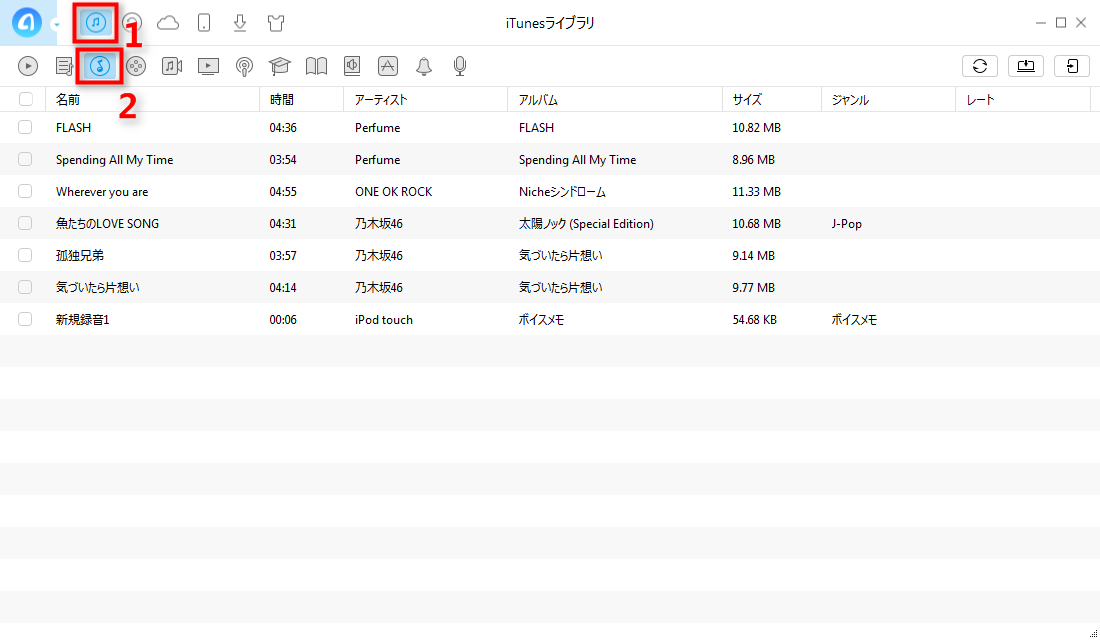The height and width of the screenshot is (640, 1100).
Task: Show the Apps category
Action: (x=388, y=66)
